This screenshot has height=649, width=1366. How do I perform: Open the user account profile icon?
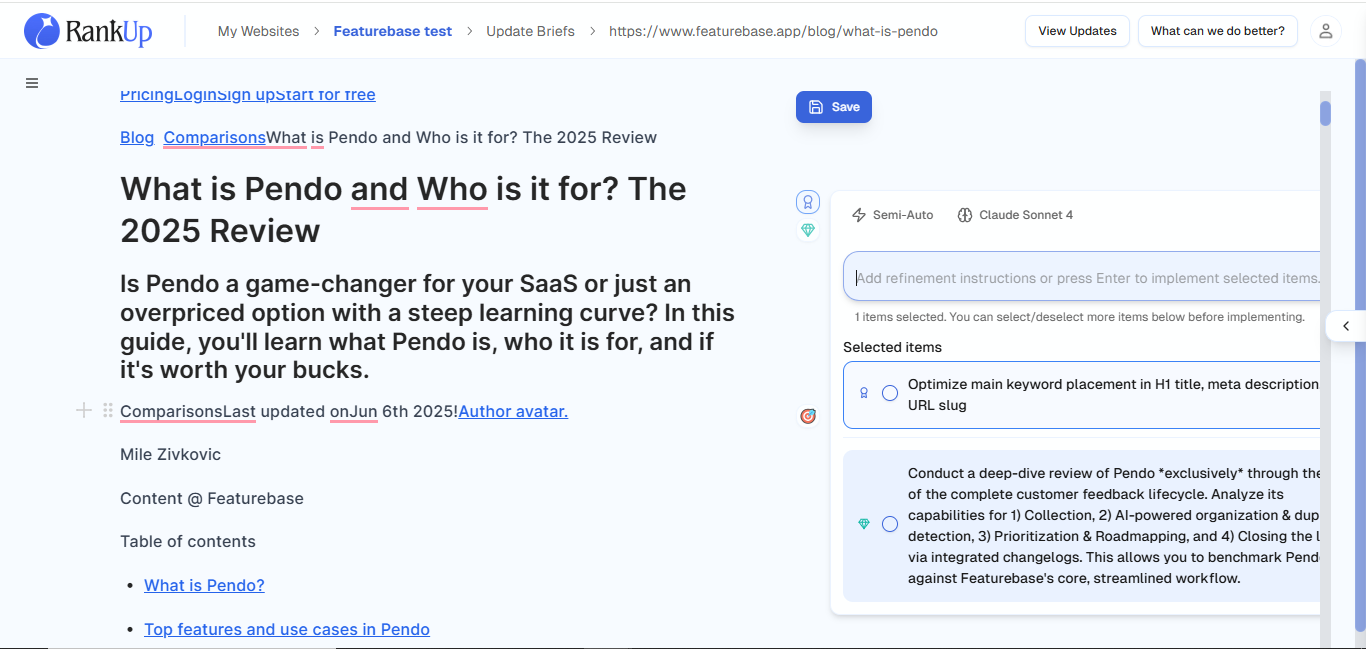coord(1325,31)
